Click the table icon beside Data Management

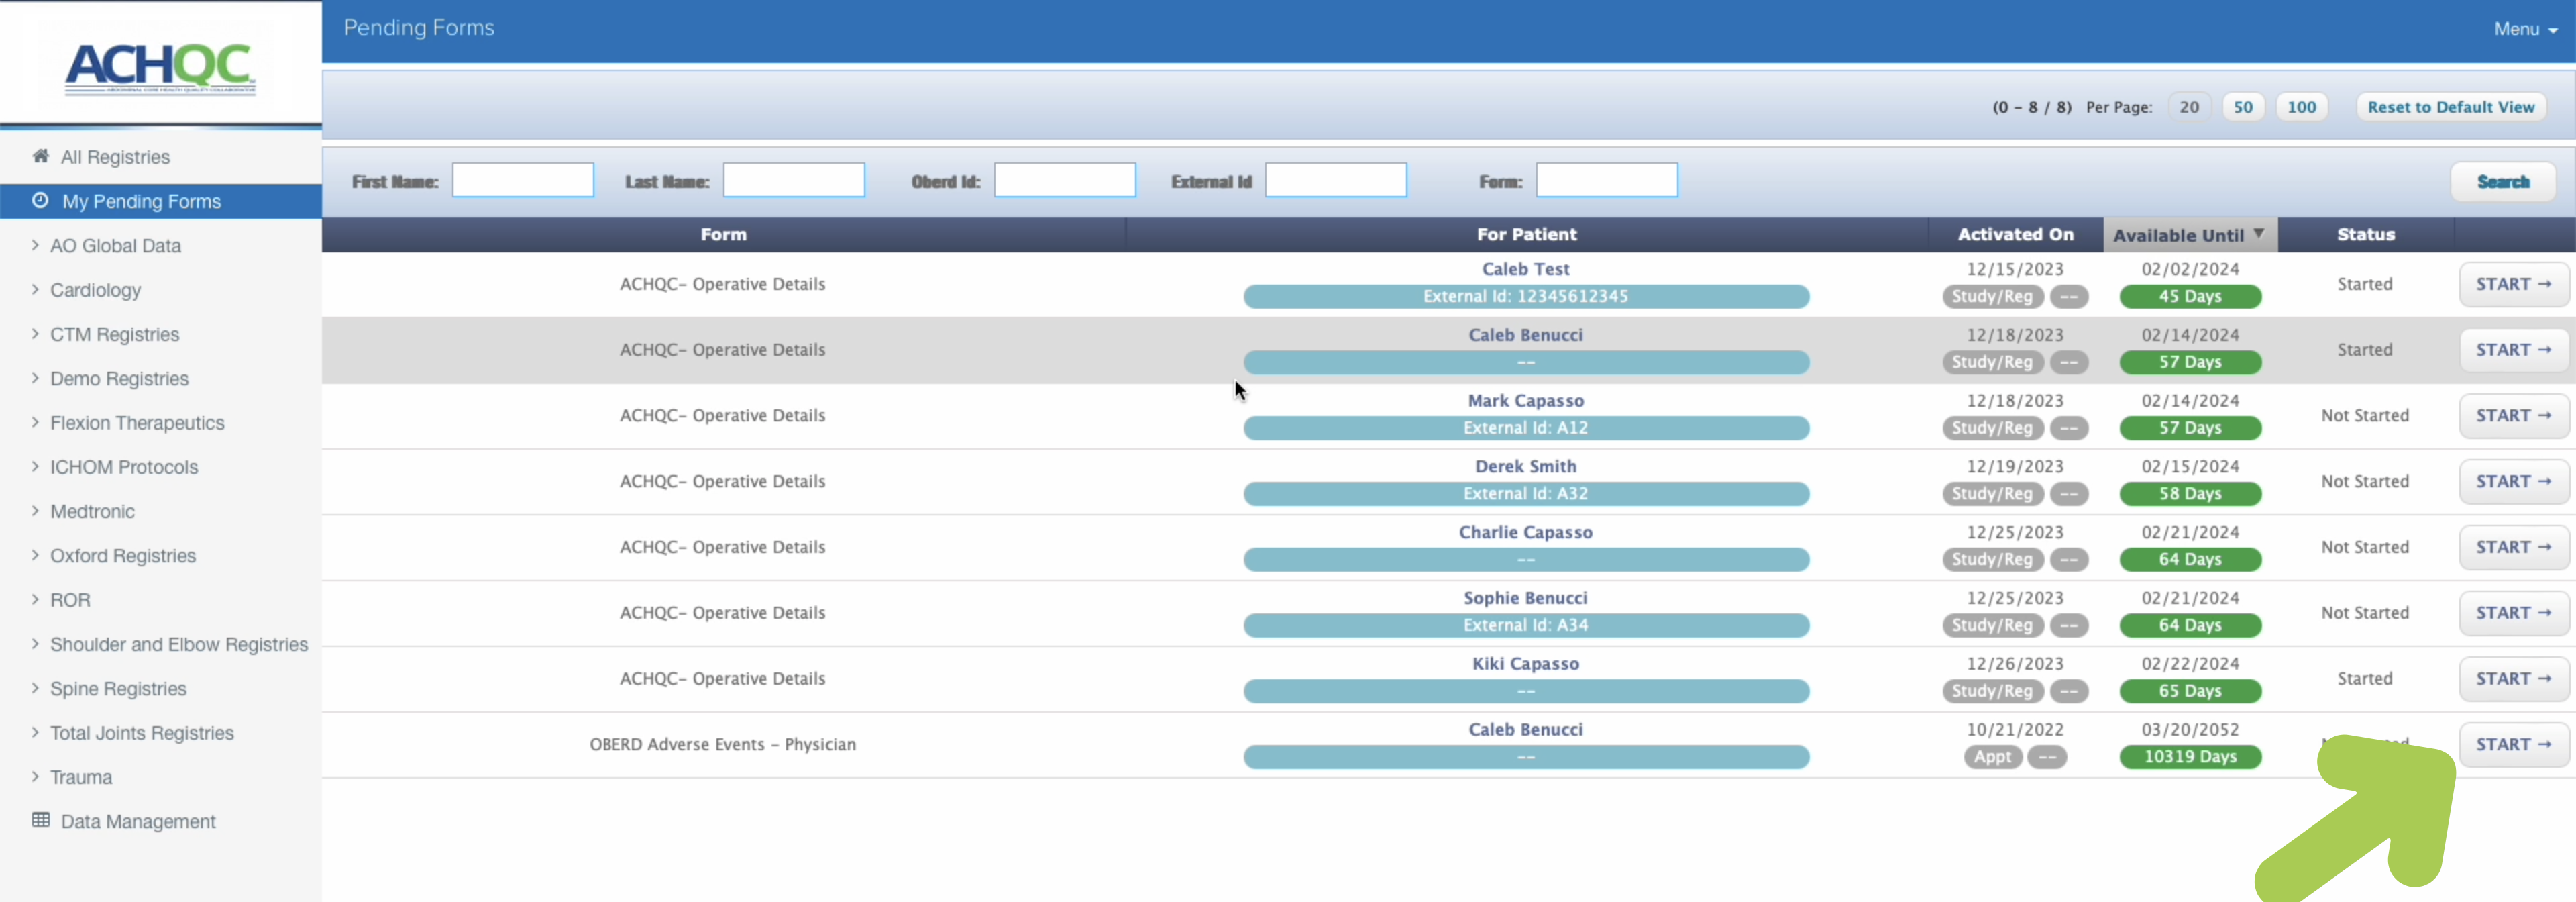(x=40, y=820)
